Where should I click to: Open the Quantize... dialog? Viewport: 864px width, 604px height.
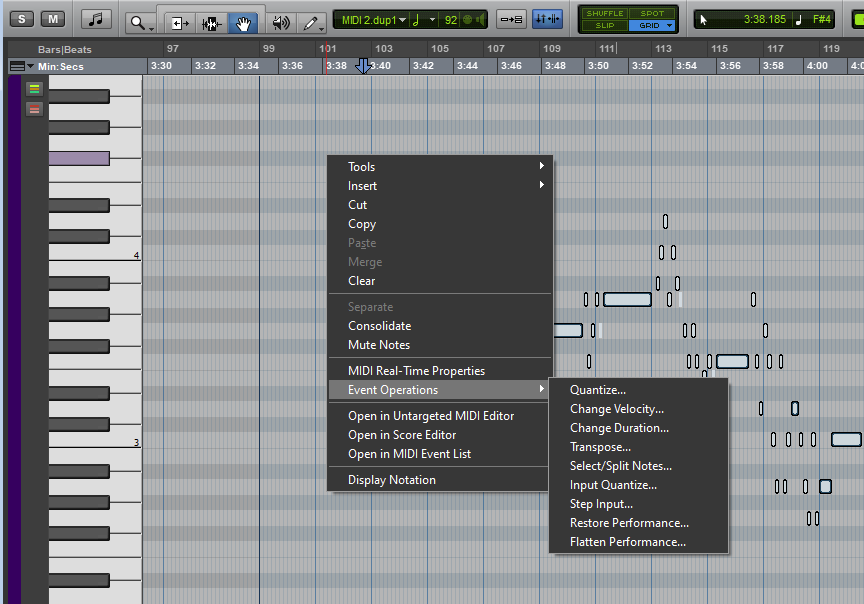639,390
